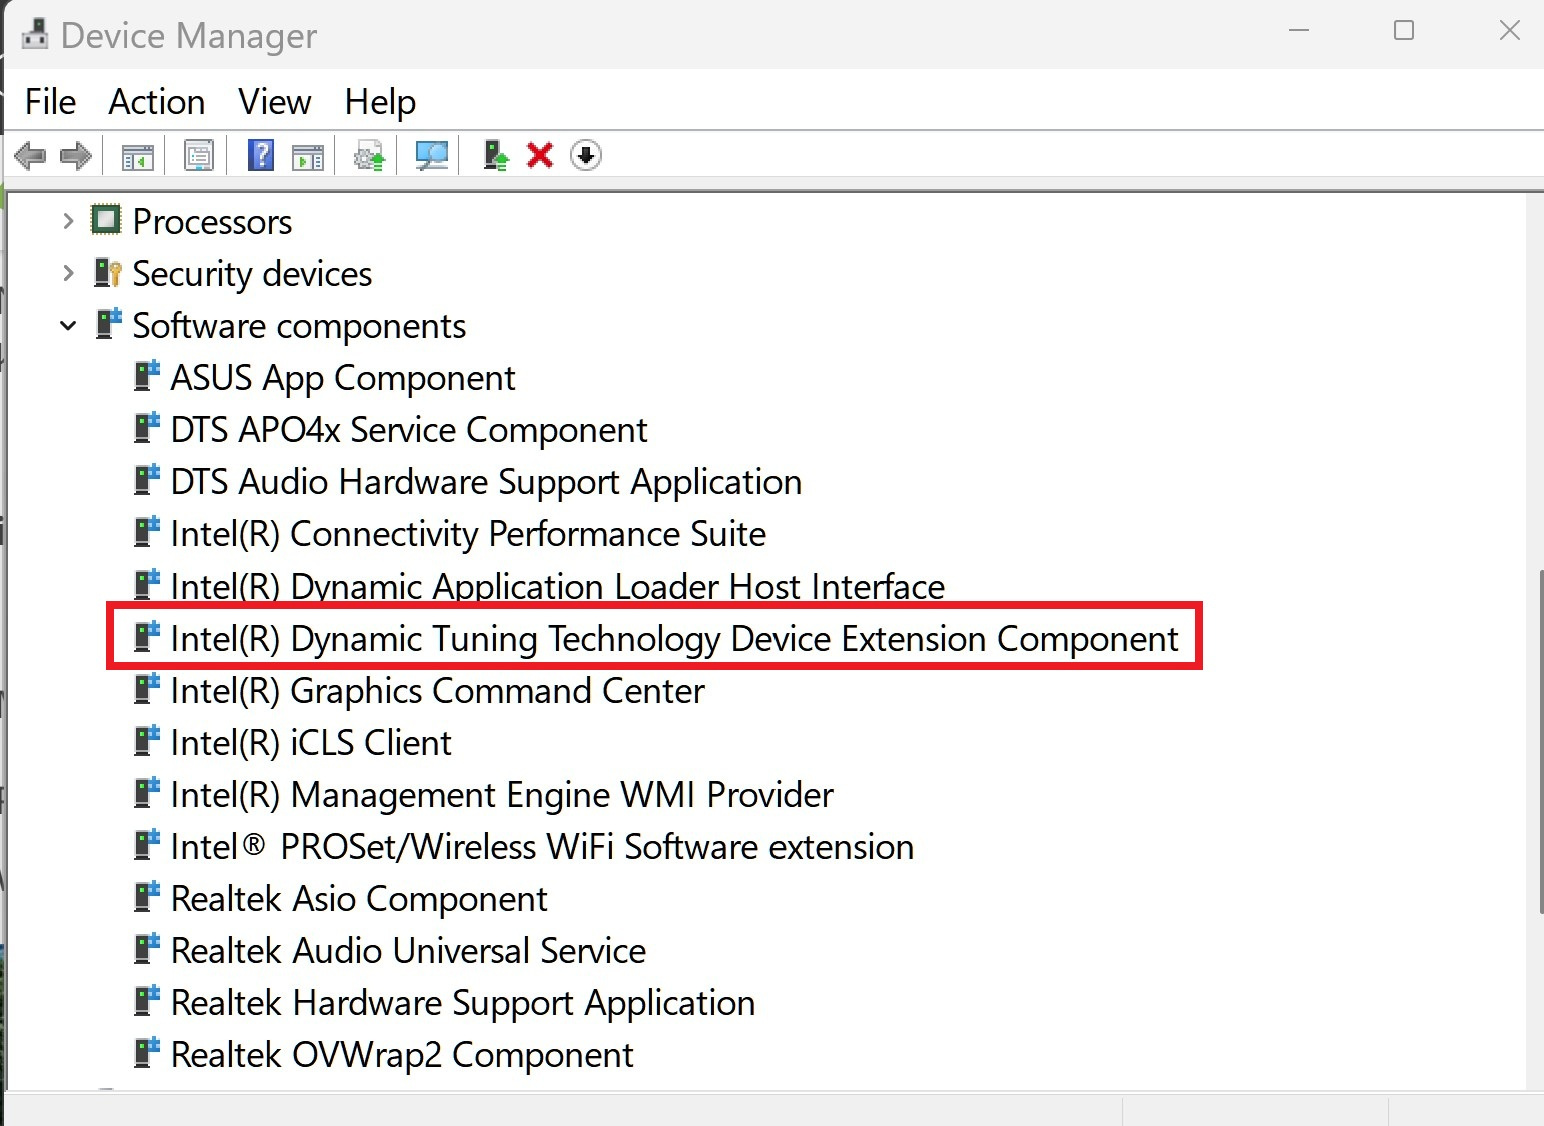Image resolution: width=1544 pixels, height=1126 pixels.
Task: Click the Software components category icon
Action: [x=108, y=324]
